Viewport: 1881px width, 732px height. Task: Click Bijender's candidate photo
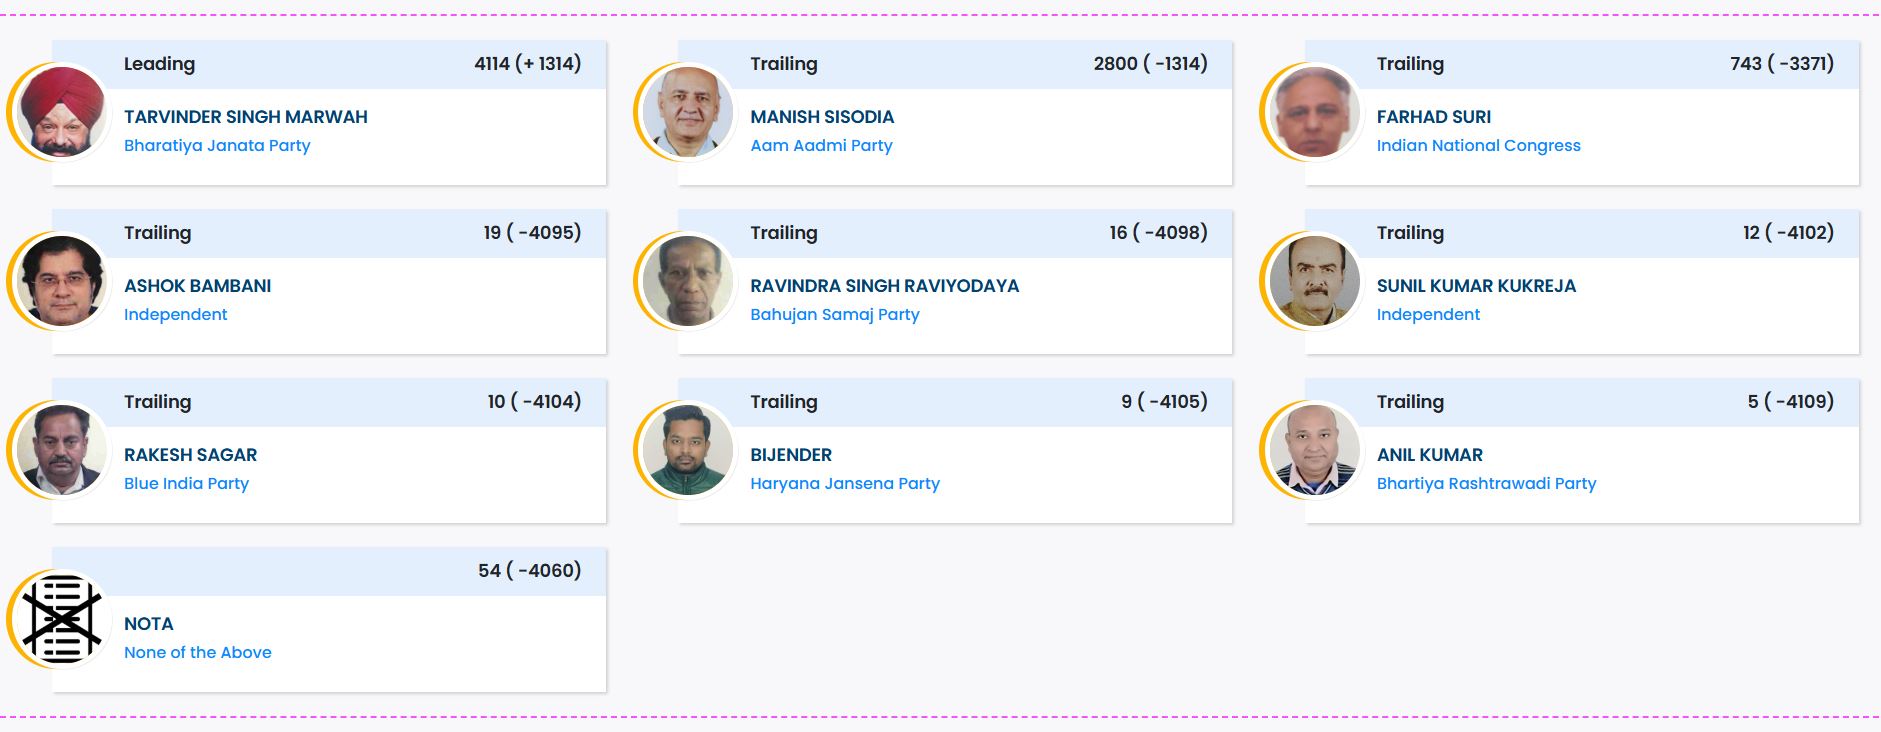[x=688, y=450]
